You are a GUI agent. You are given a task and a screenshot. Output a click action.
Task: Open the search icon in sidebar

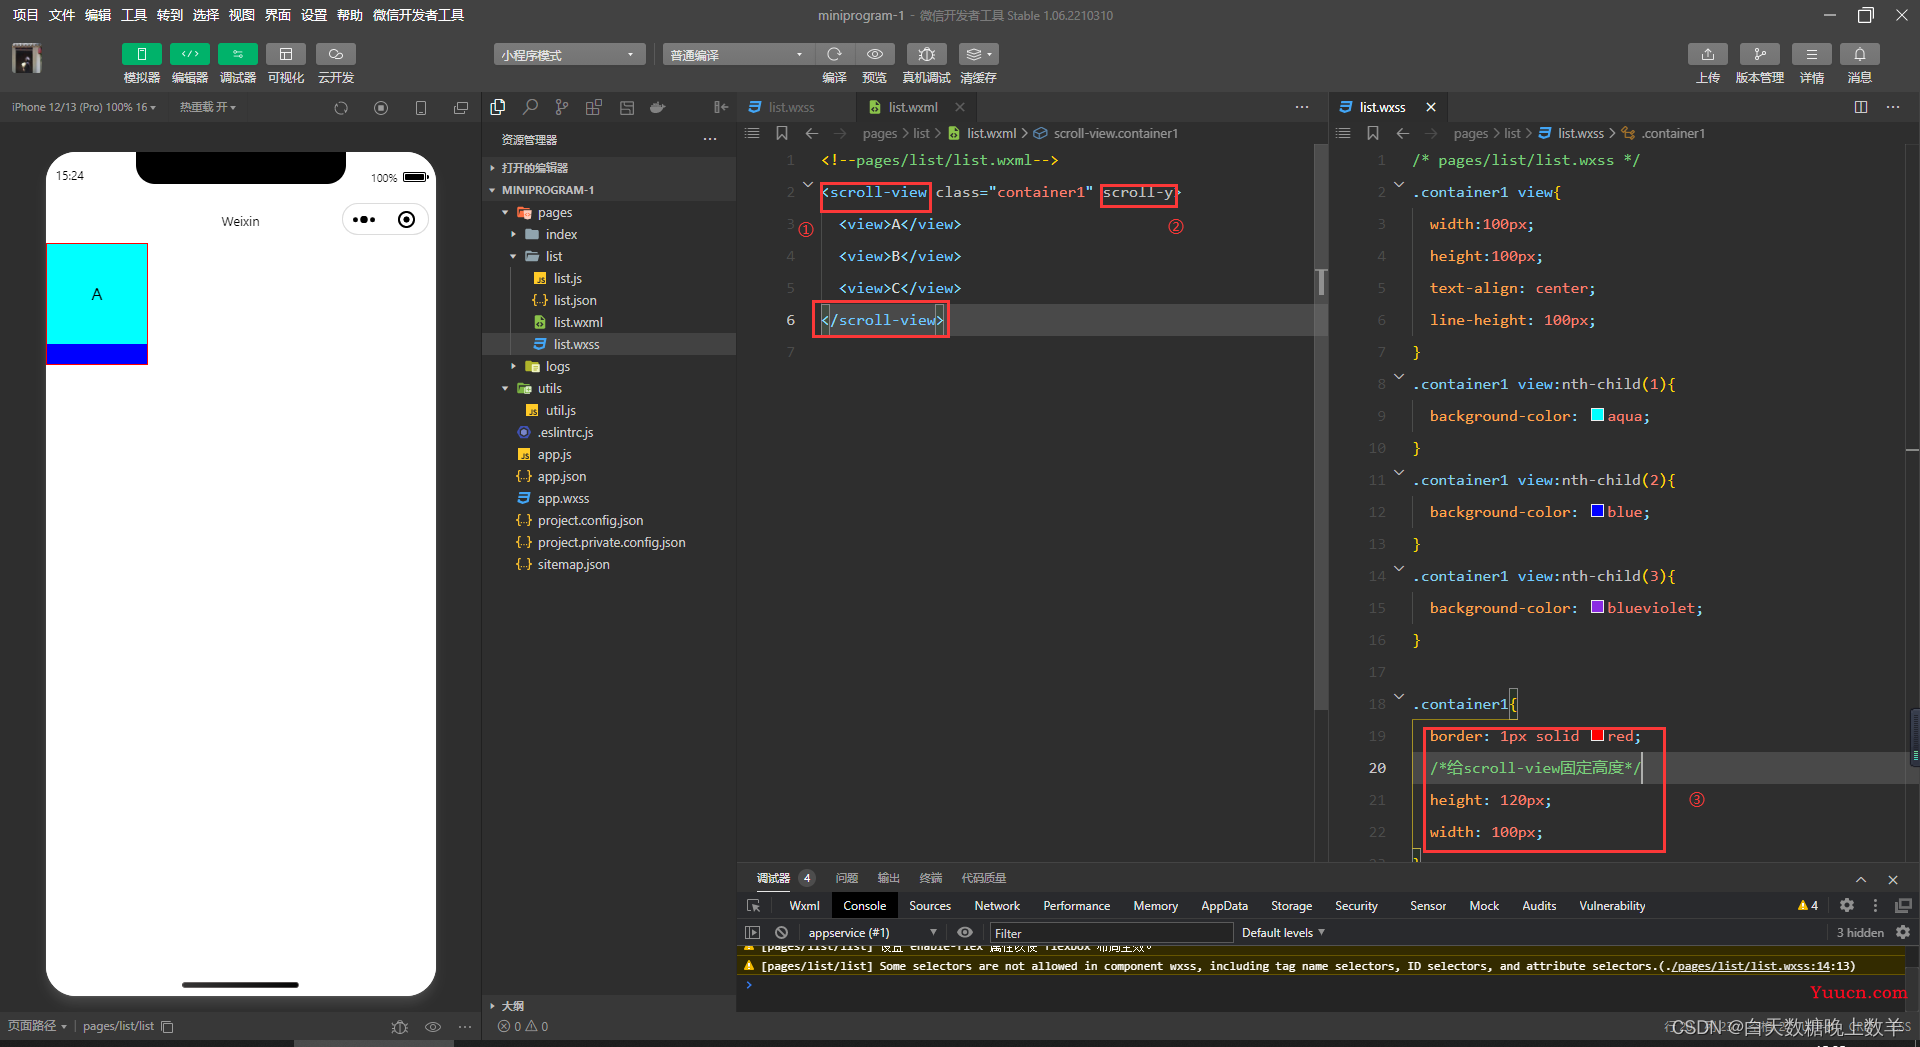(x=530, y=107)
